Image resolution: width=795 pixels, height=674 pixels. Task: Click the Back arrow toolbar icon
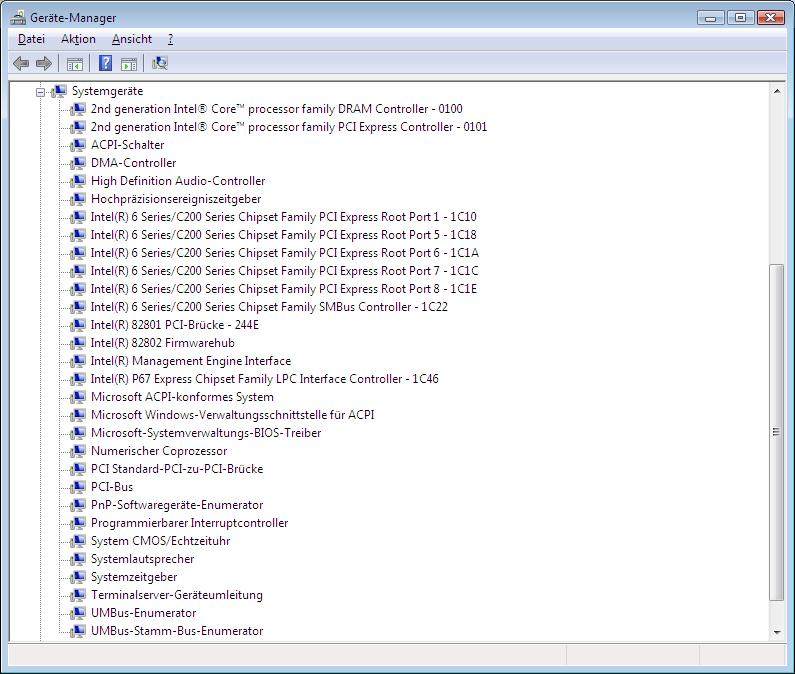pyautogui.click(x=21, y=63)
